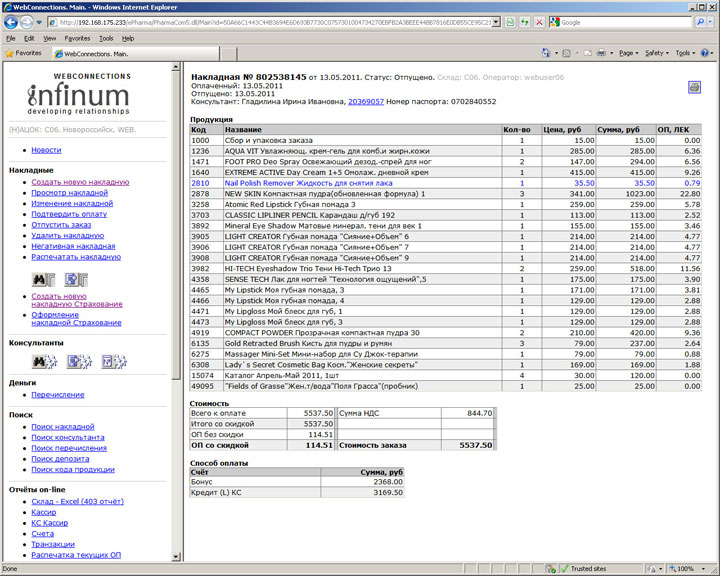The image size is (720, 576).
Task: Stop loading with the red X icon
Action: tap(539, 22)
